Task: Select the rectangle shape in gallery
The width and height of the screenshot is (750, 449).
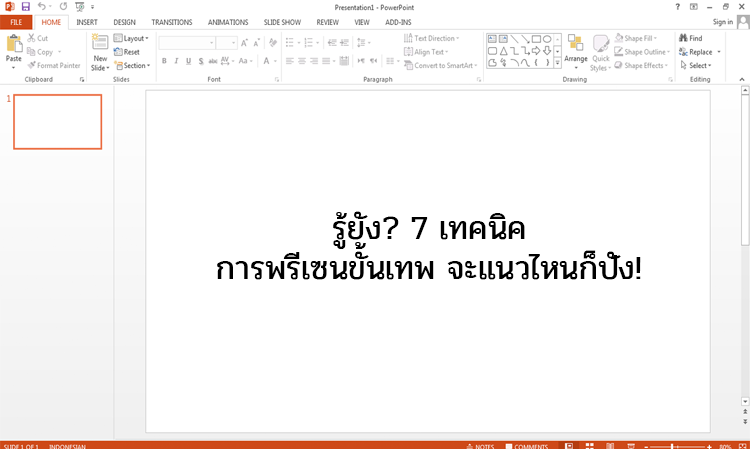Action: pyautogui.click(x=536, y=39)
